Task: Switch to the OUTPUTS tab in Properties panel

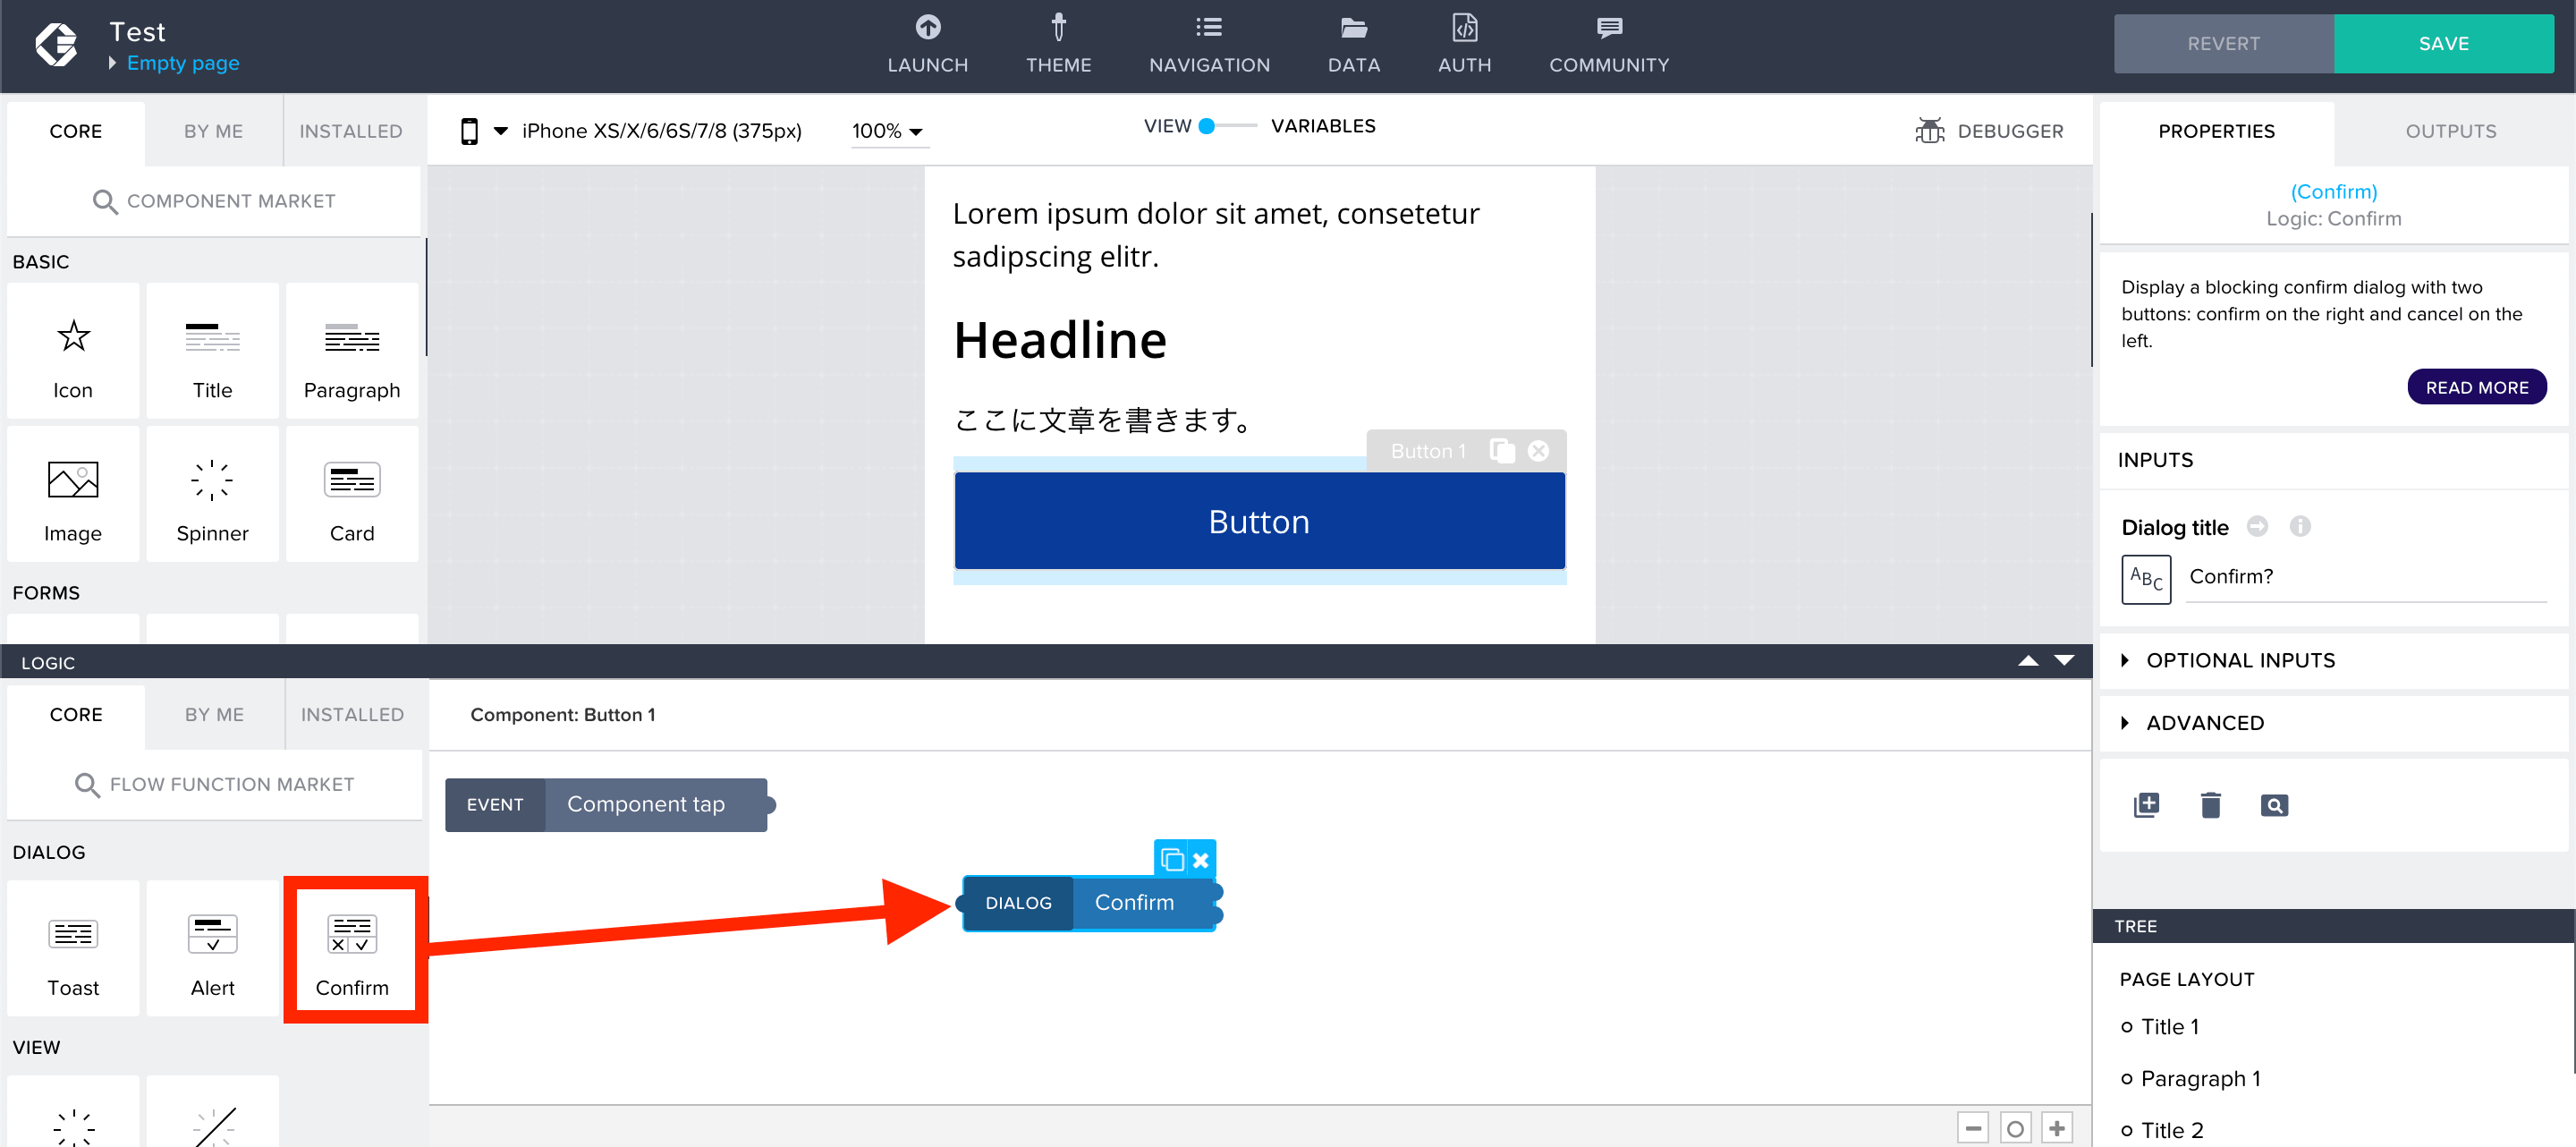Action: (2450, 130)
